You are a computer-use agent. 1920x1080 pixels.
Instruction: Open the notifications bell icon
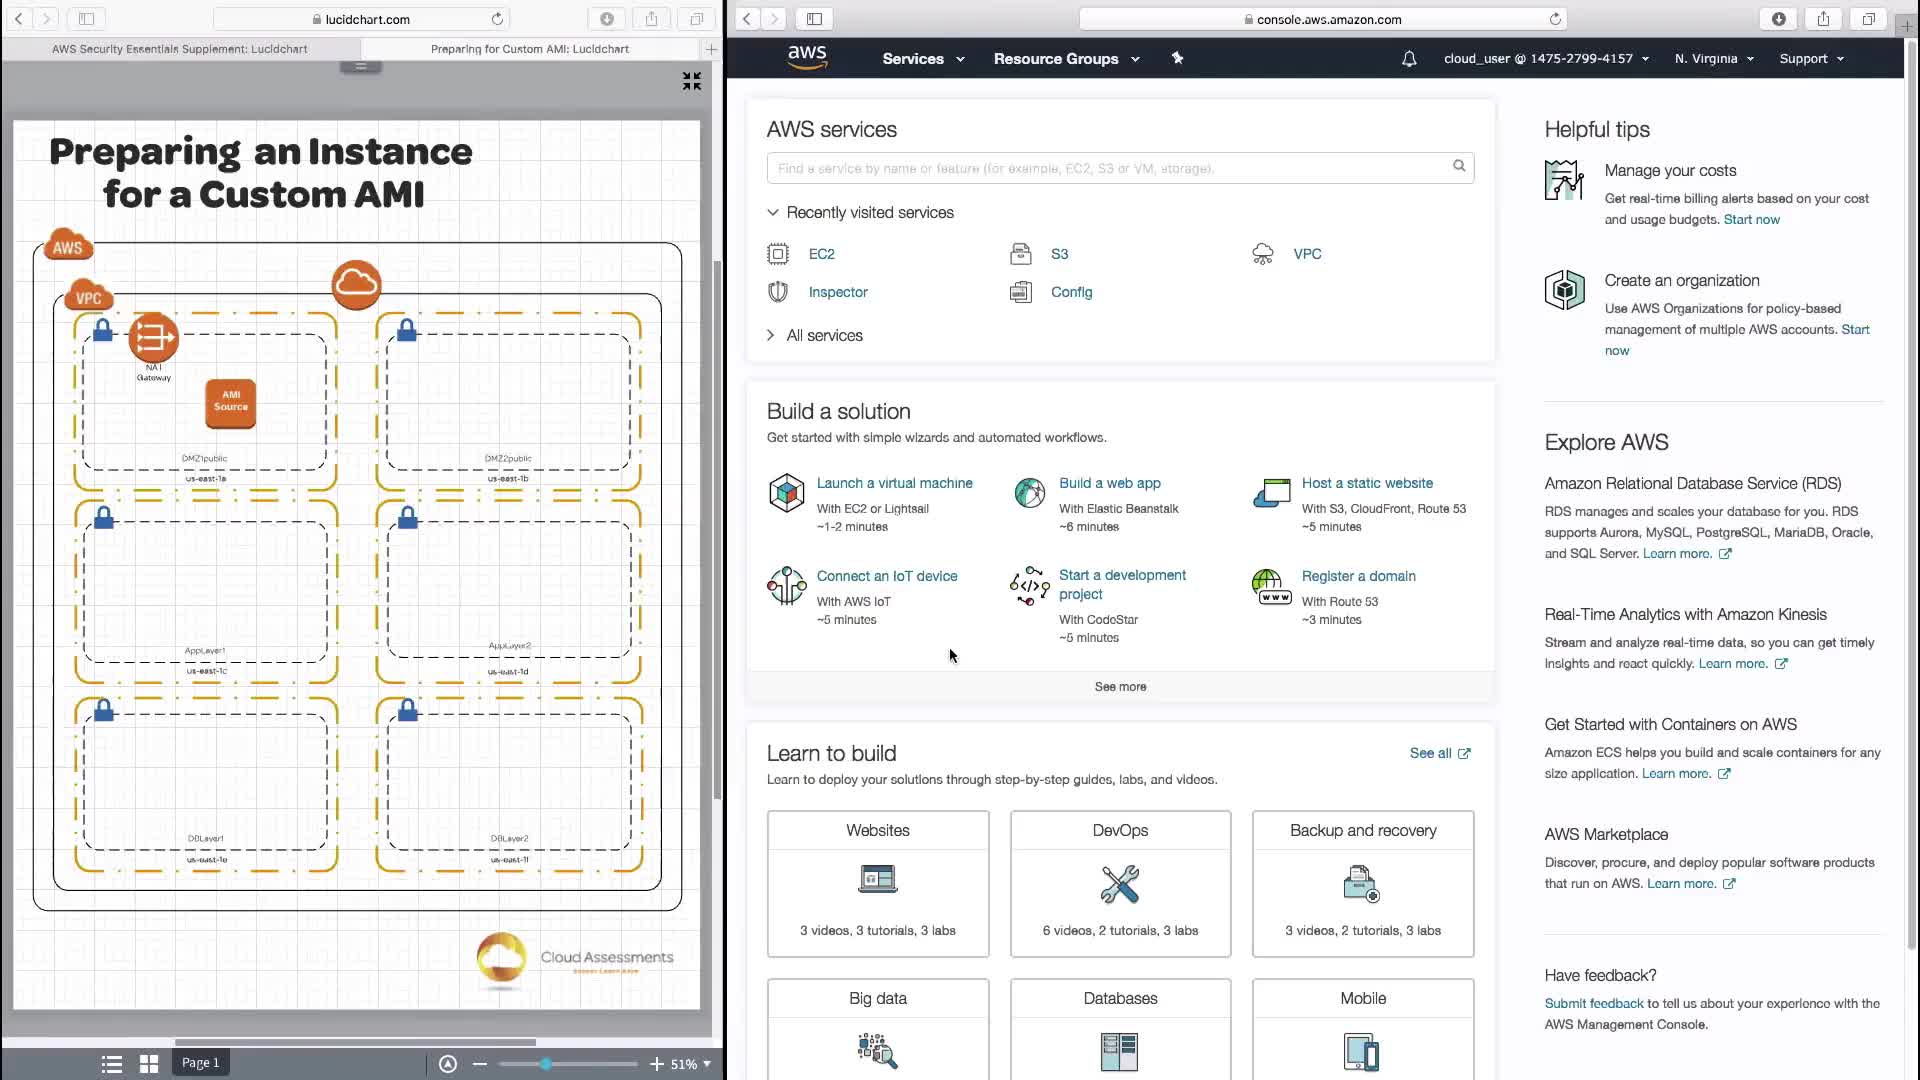1408,59
